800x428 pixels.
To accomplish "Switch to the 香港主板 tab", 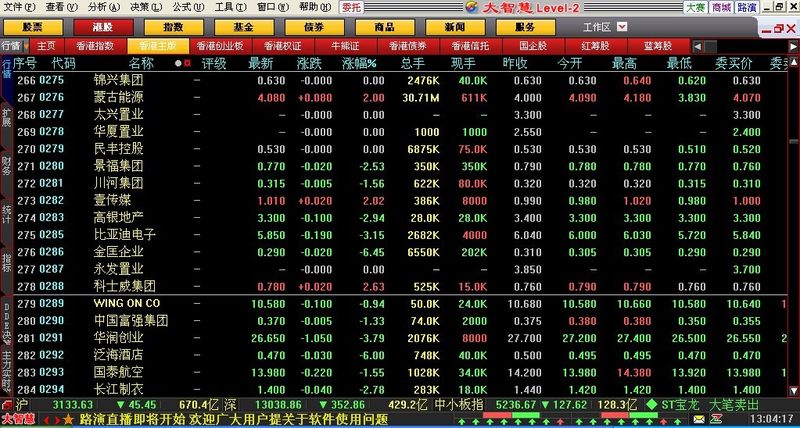I will (x=158, y=46).
